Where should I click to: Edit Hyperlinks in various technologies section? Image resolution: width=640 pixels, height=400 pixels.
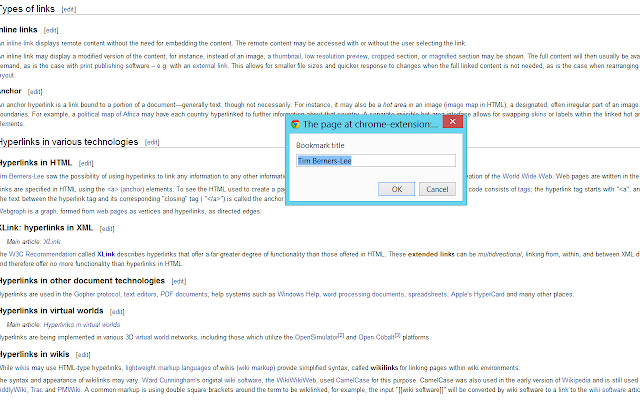152,142
